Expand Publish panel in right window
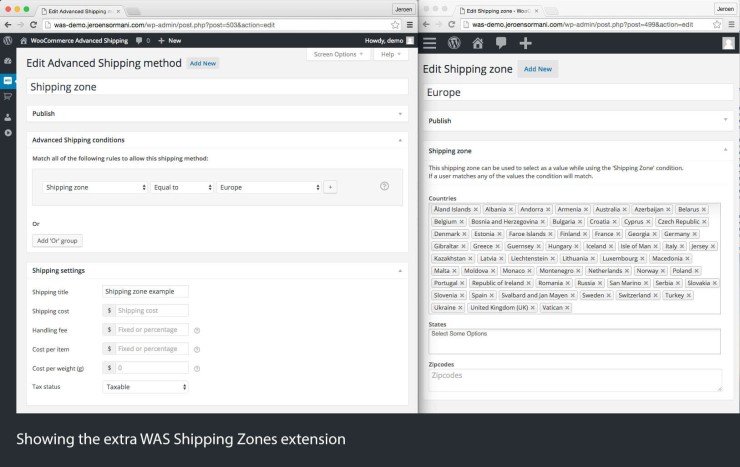 pyautogui.click(x=726, y=120)
